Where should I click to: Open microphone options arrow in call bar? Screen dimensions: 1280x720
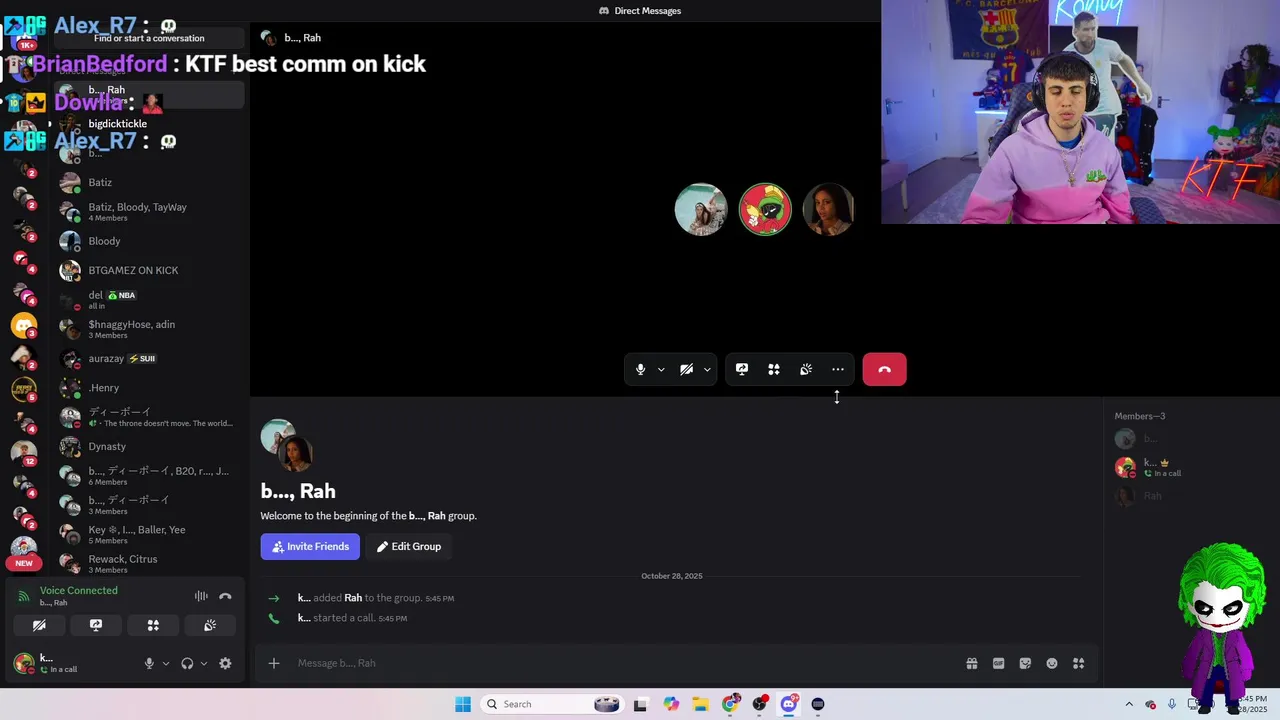pos(661,369)
